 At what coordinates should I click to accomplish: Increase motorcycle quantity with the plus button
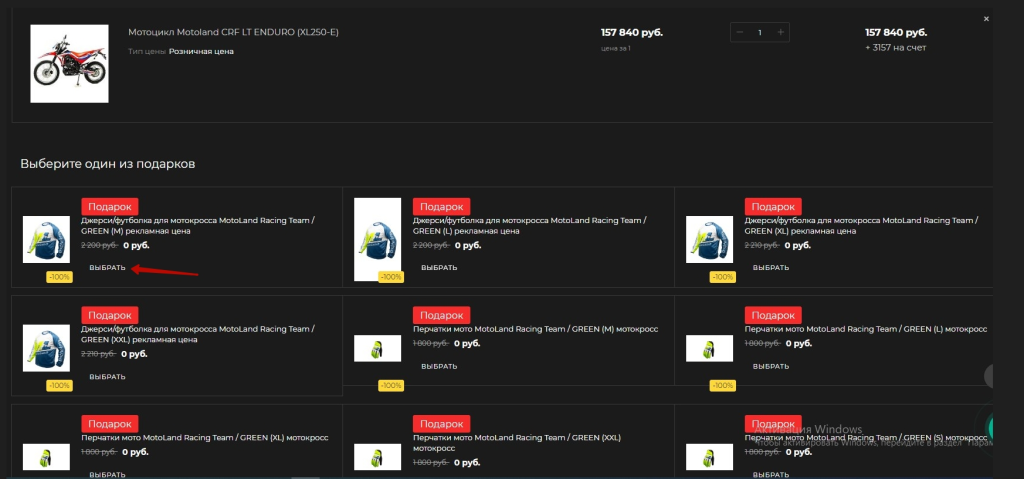click(x=781, y=33)
